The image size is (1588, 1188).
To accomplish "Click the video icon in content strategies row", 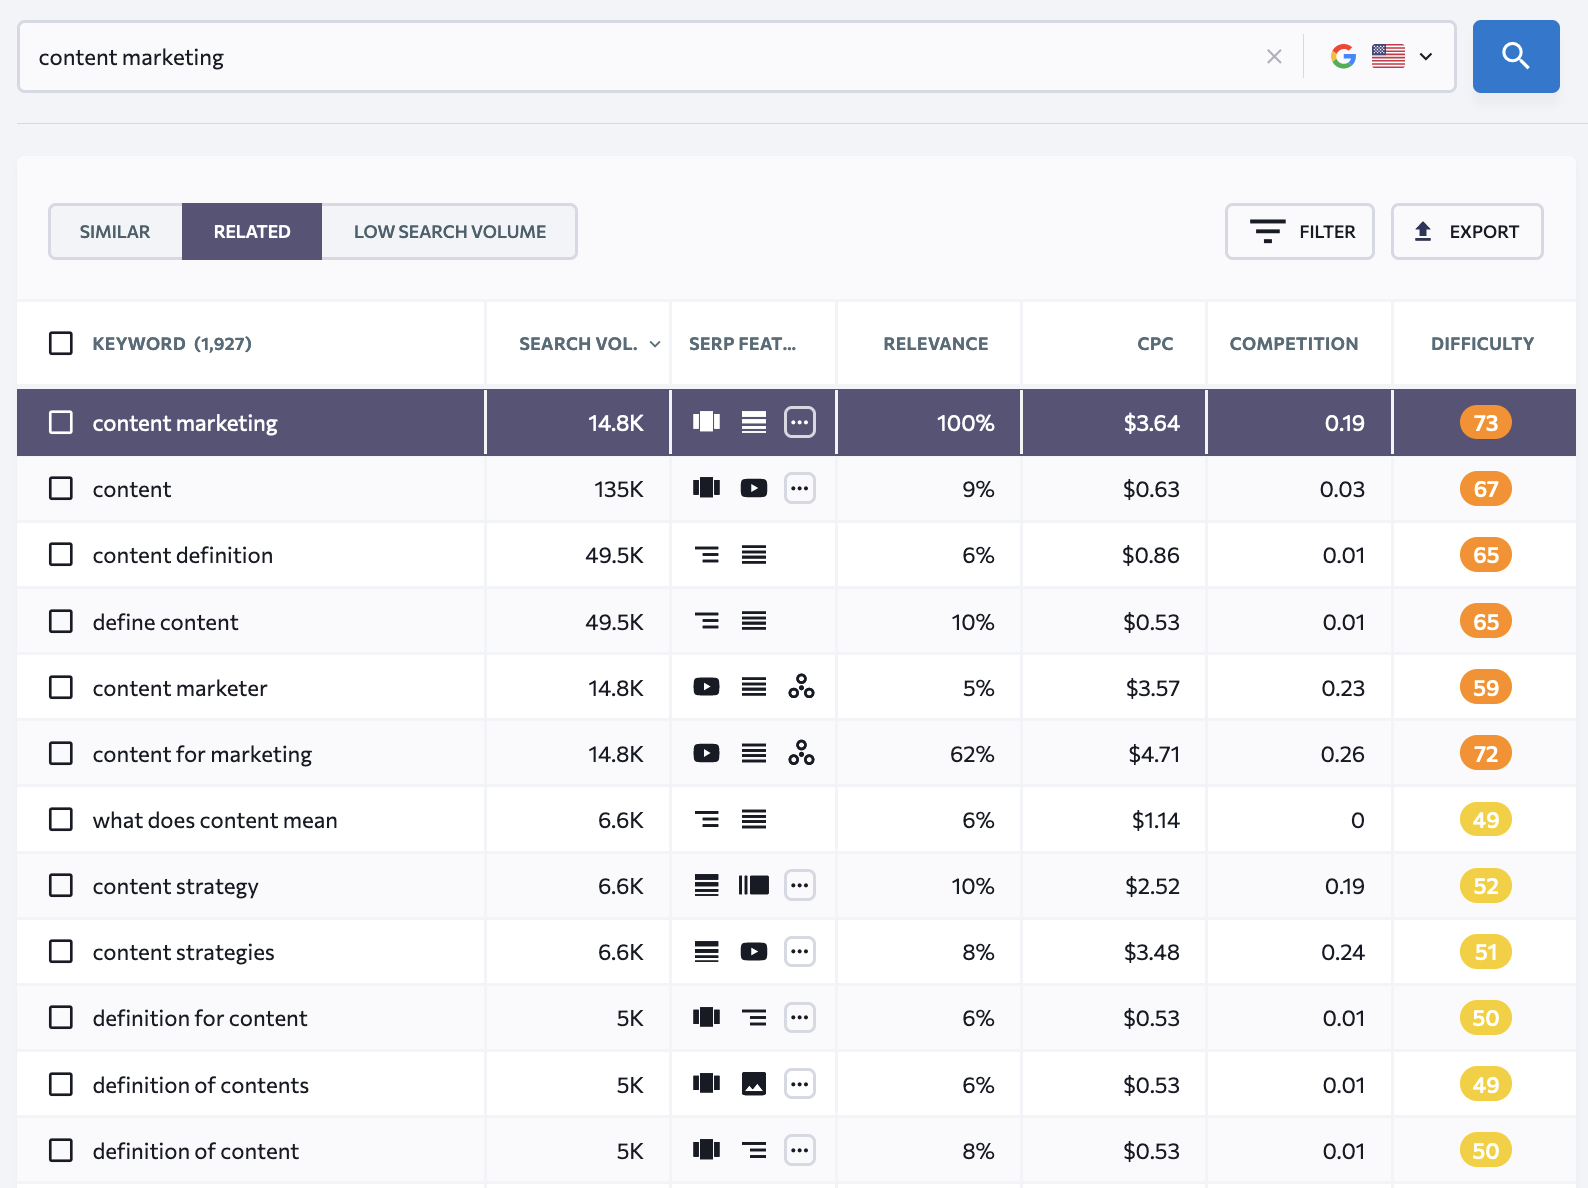I will tap(753, 952).
